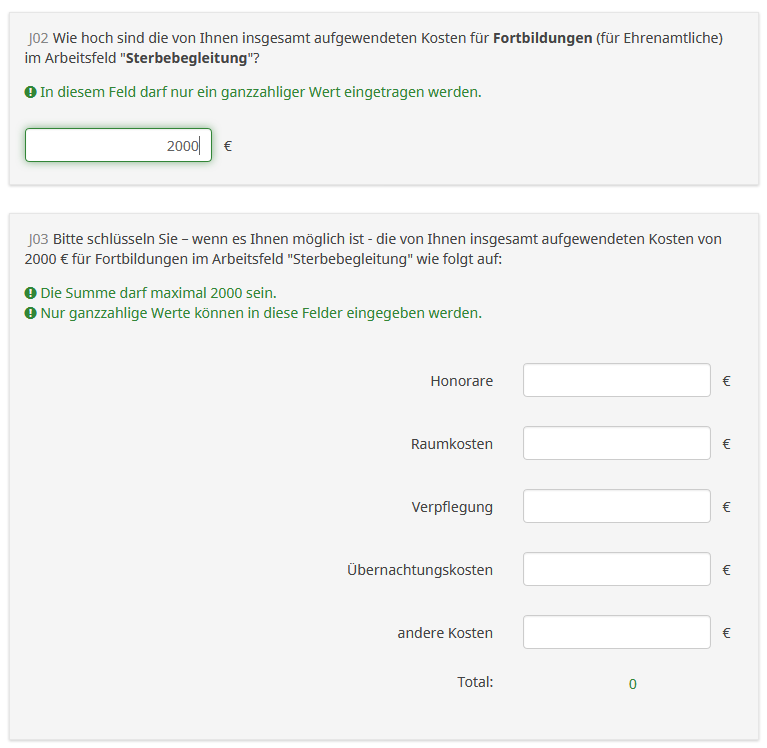767x748 pixels.
Task: Focus the J02 cost field containing 2000
Action: (x=118, y=145)
